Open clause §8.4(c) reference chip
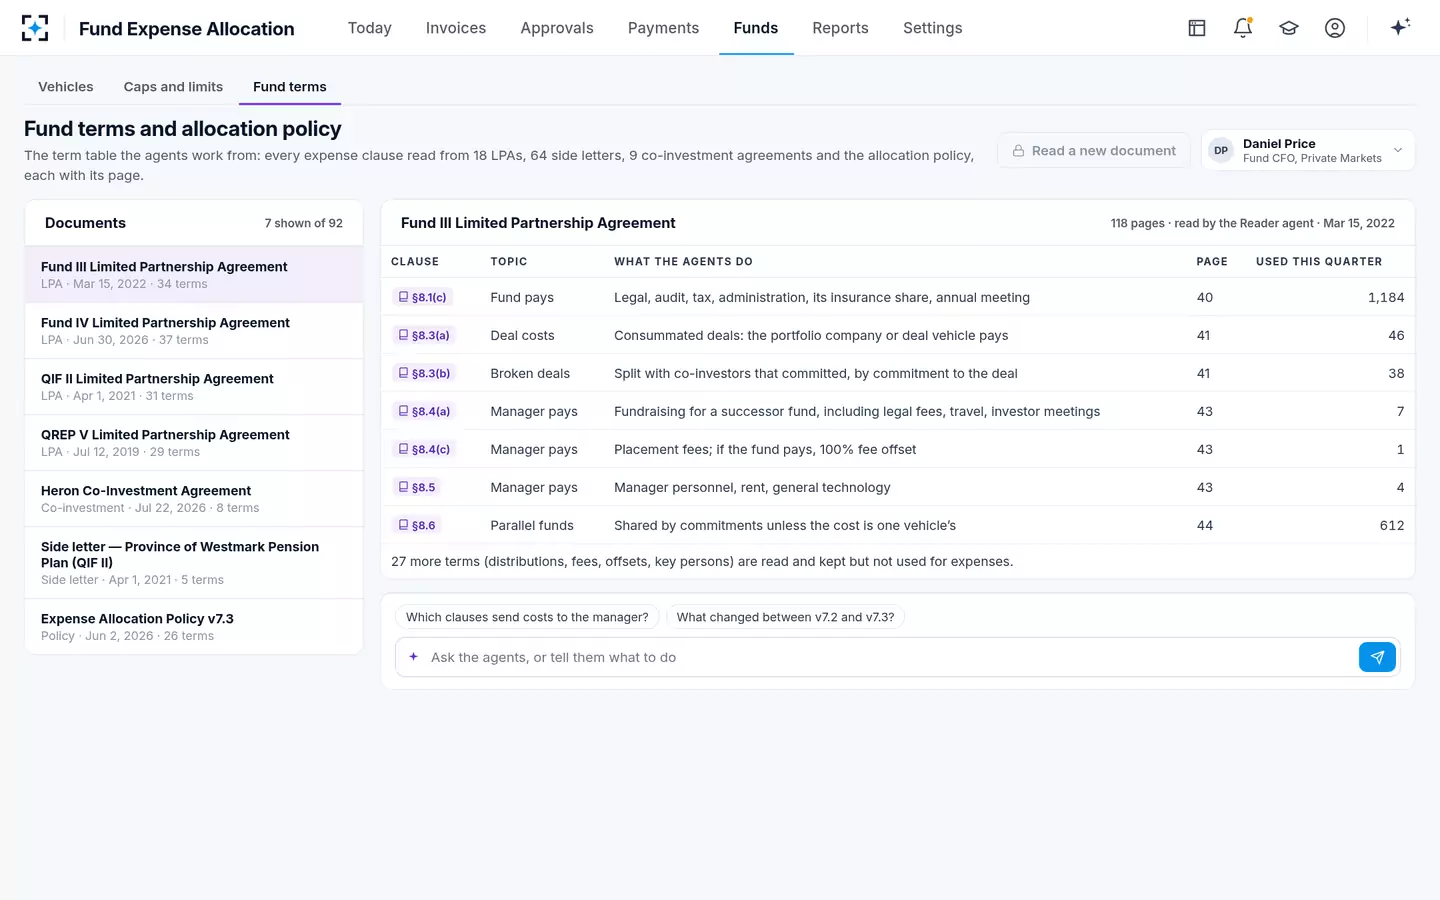The image size is (1440, 900). coord(424,449)
